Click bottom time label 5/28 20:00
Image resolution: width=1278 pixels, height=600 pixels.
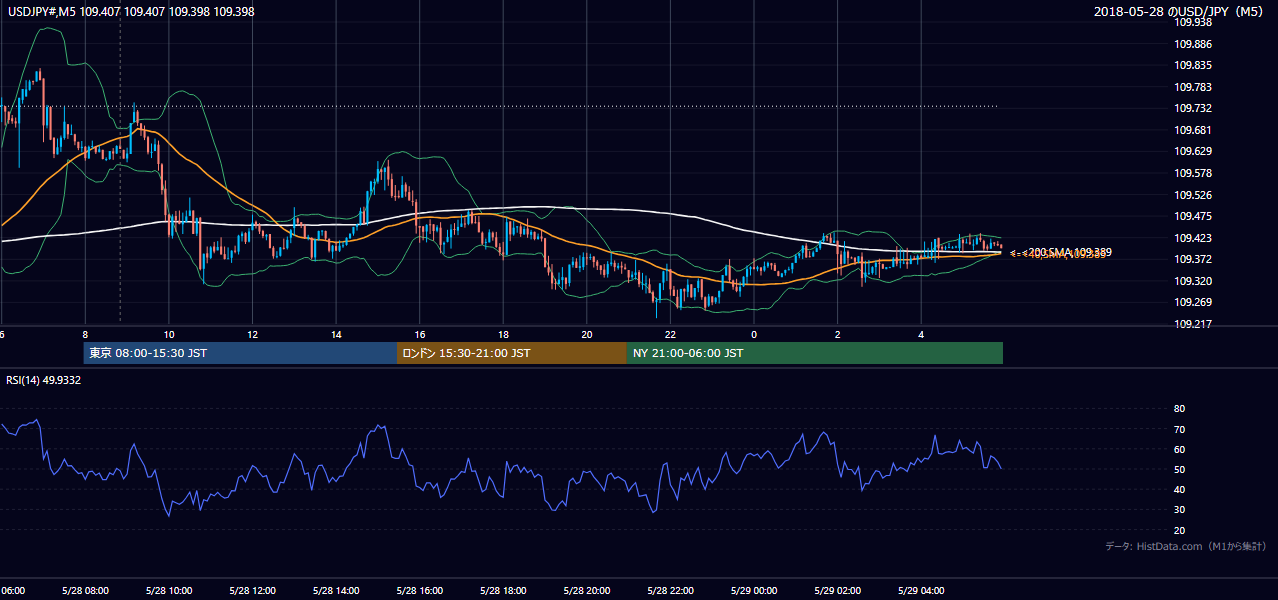pyautogui.click(x=587, y=590)
